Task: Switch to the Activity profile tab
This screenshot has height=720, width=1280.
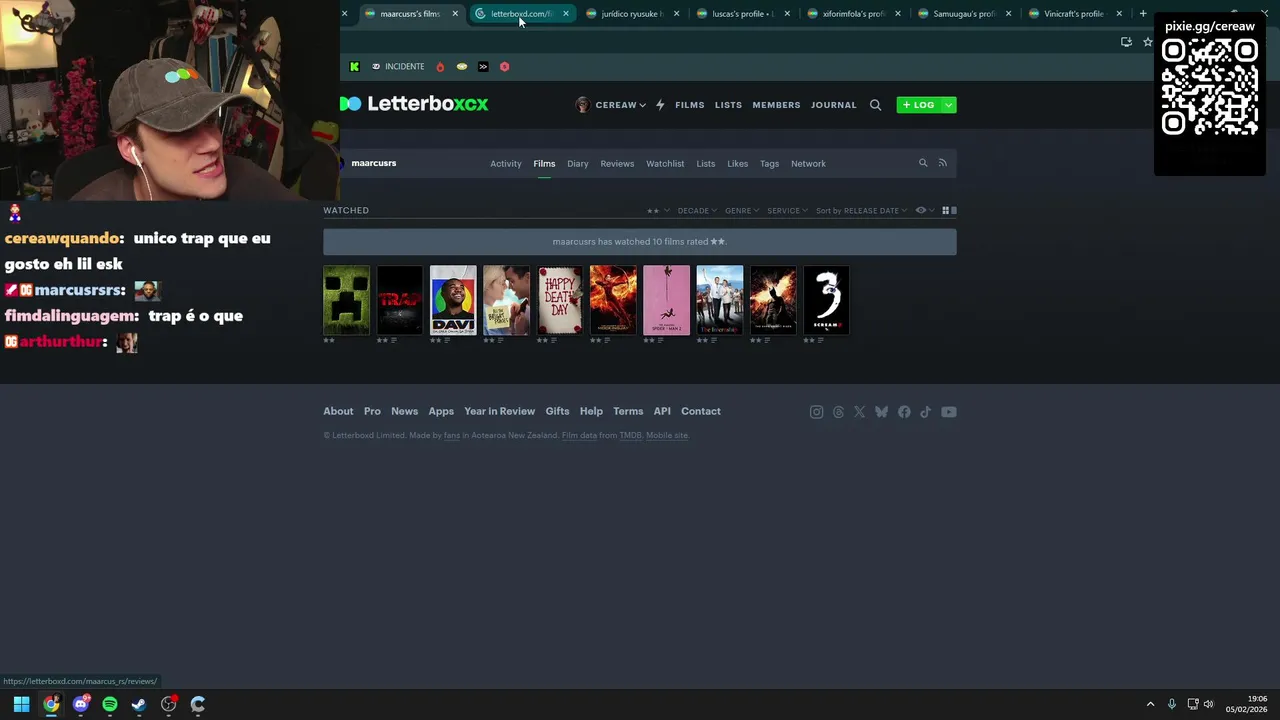Action: [505, 163]
